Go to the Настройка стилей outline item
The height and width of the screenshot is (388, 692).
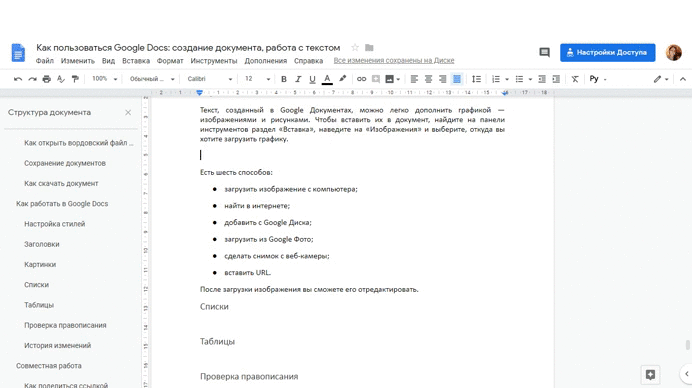pyautogui.click(x=55, y=224)
